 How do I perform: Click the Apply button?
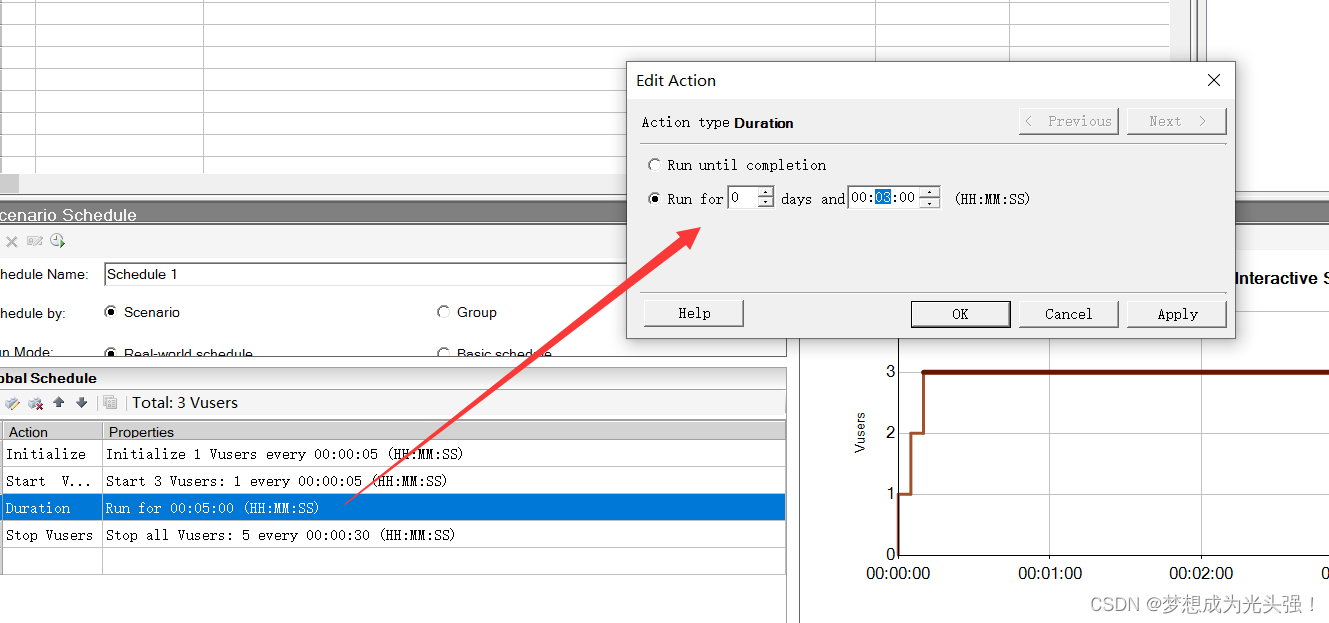pos(1177,313)
